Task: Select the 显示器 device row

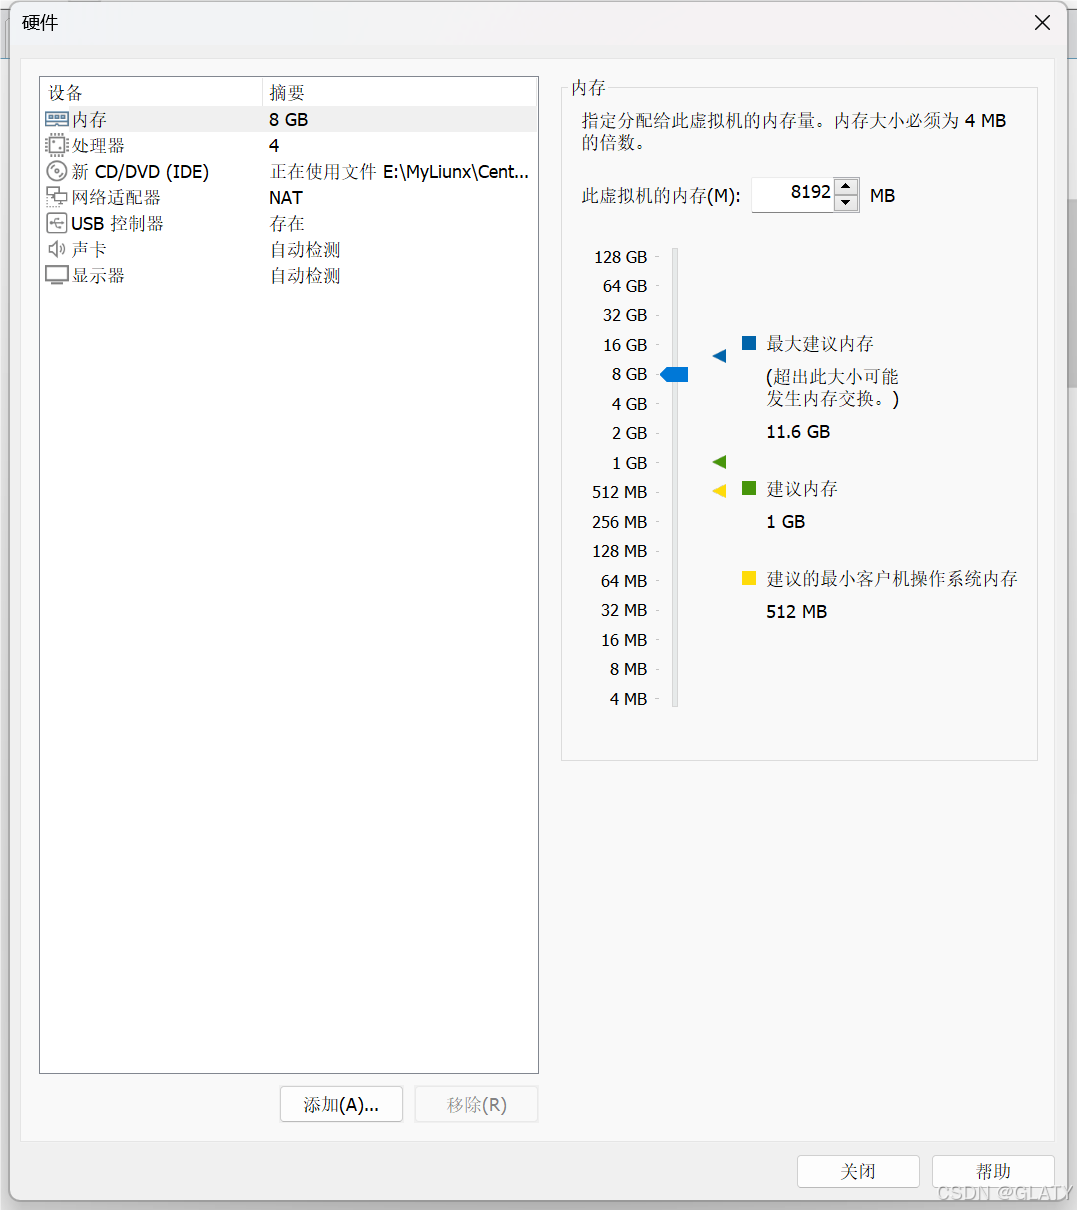Action: [289, 275]
